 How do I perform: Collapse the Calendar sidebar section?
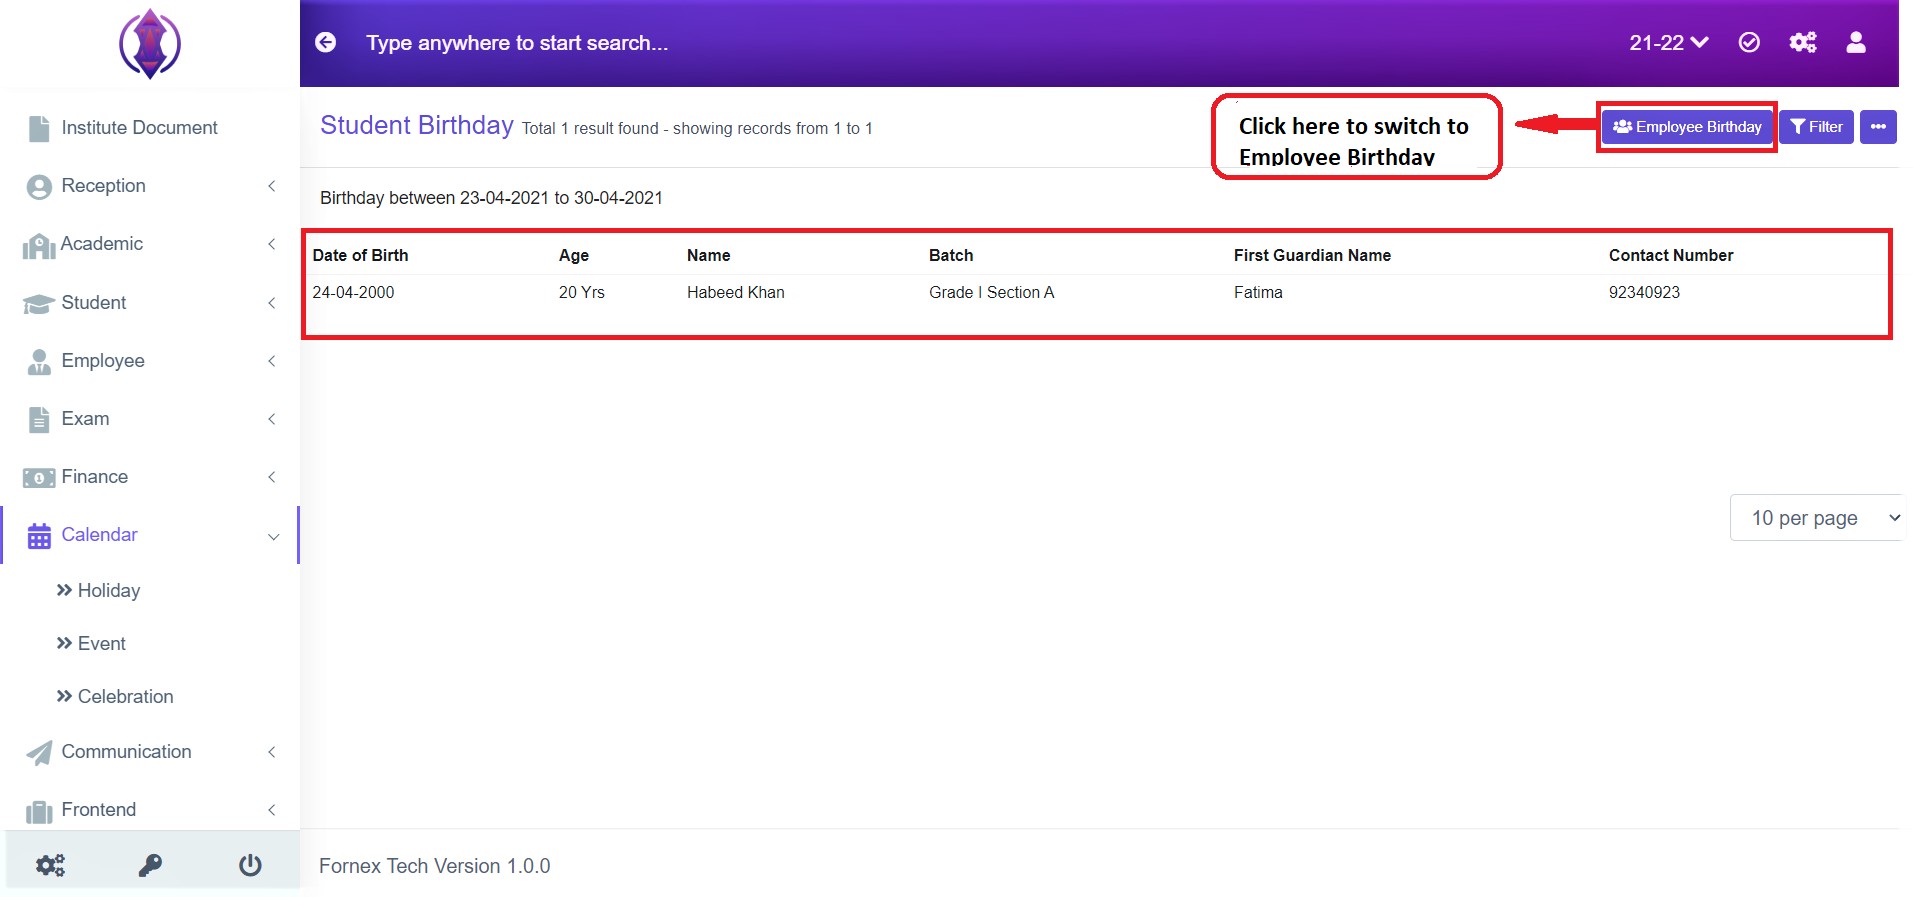tap(150, 535)
